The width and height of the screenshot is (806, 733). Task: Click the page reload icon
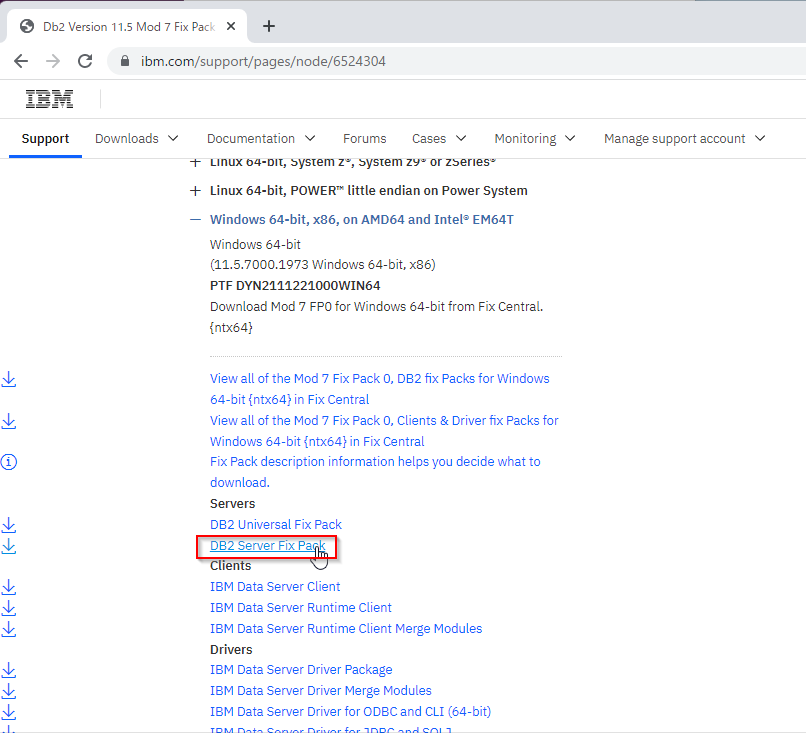[x=84, y=61]
